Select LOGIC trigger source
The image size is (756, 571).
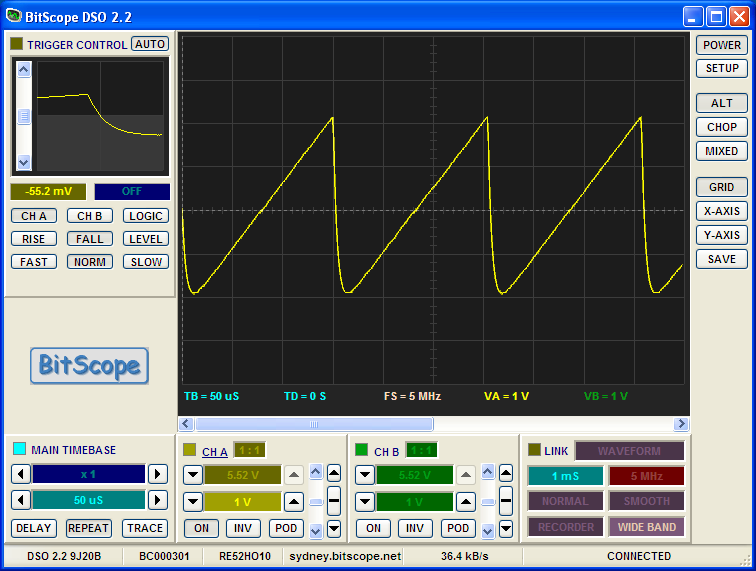click(x=146, y=216)
